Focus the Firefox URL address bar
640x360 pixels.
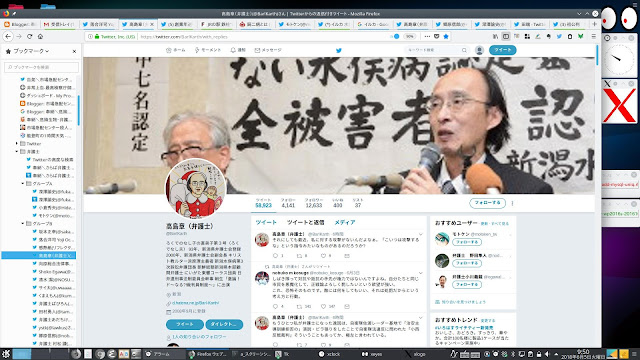tap(261, 36)
